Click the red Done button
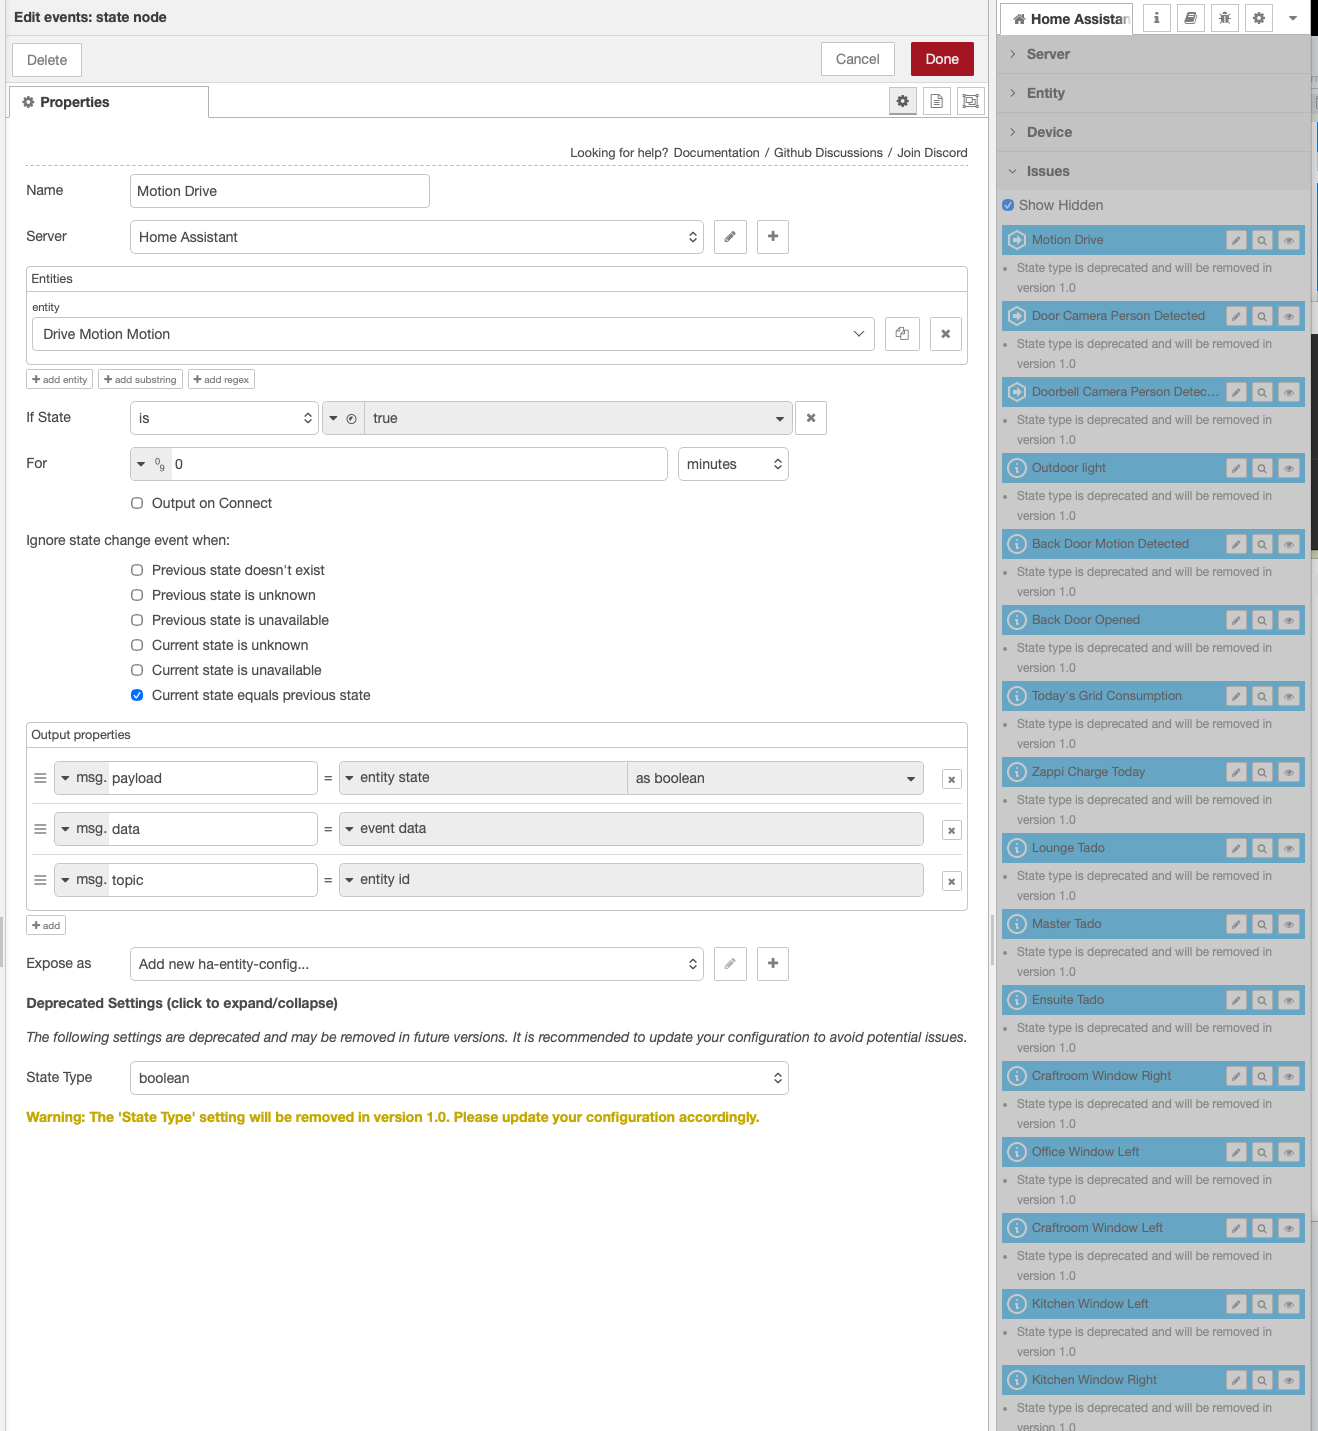The width and height of the screenshot is (1318, 1431). click(x=941, y=59)
